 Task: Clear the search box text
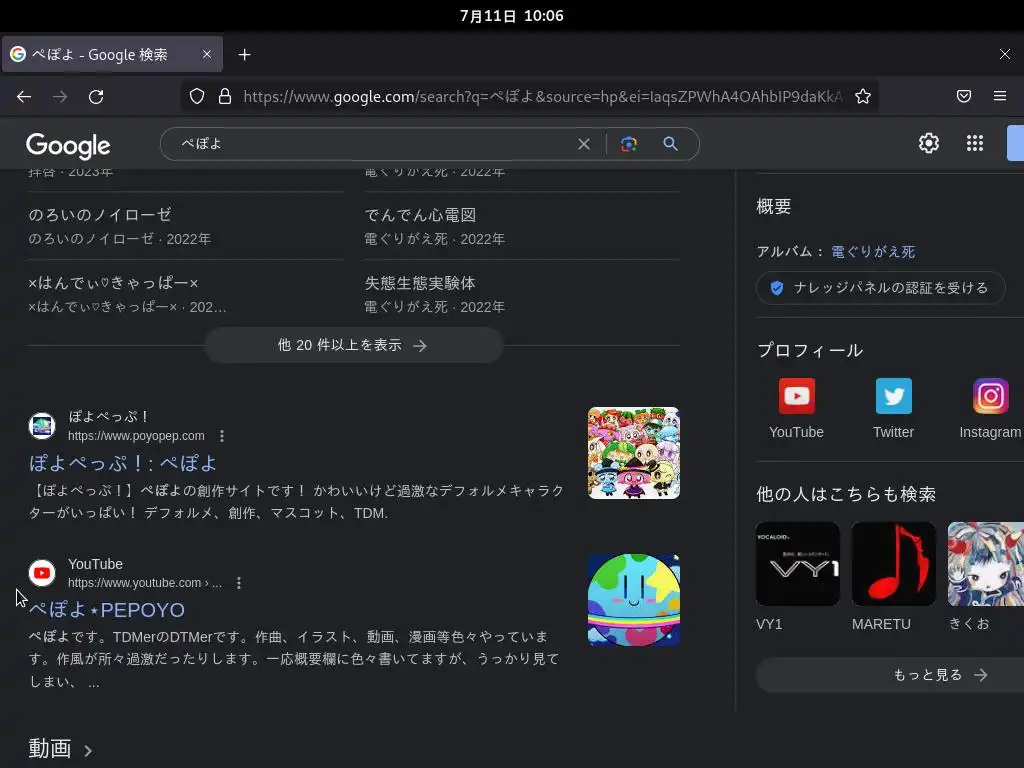(x=584, y=144)
